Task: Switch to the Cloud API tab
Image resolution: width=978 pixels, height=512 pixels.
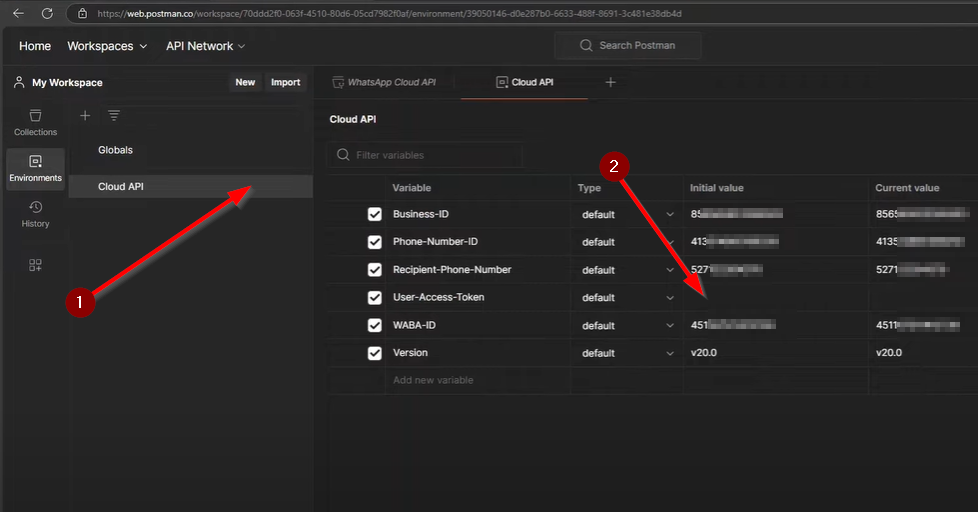Action: [x=525, y=82]
